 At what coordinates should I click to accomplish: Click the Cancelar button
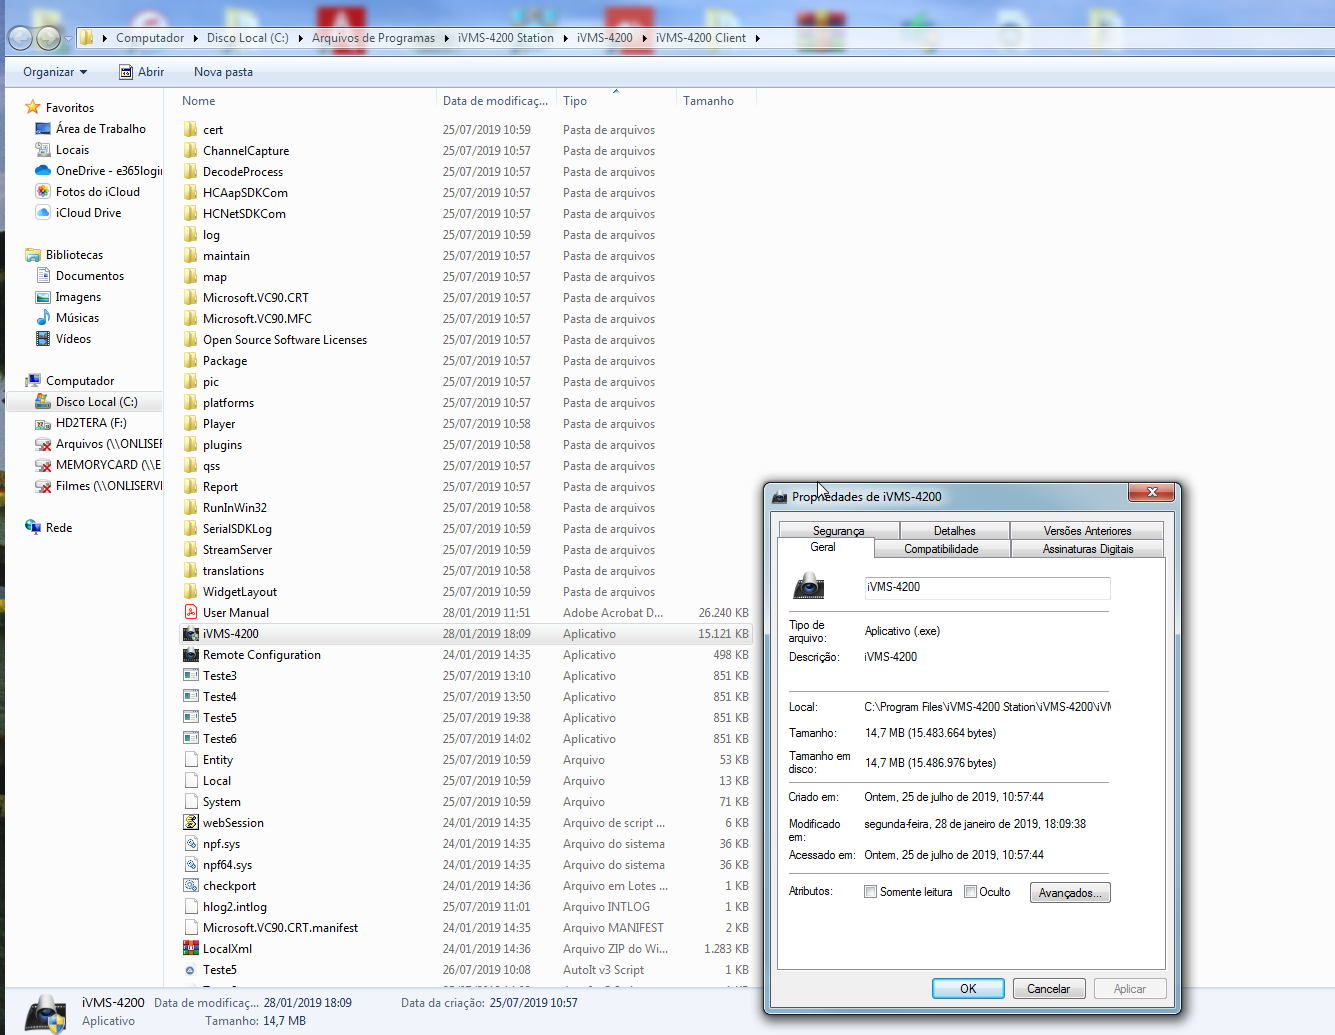tap(1048, 989)
